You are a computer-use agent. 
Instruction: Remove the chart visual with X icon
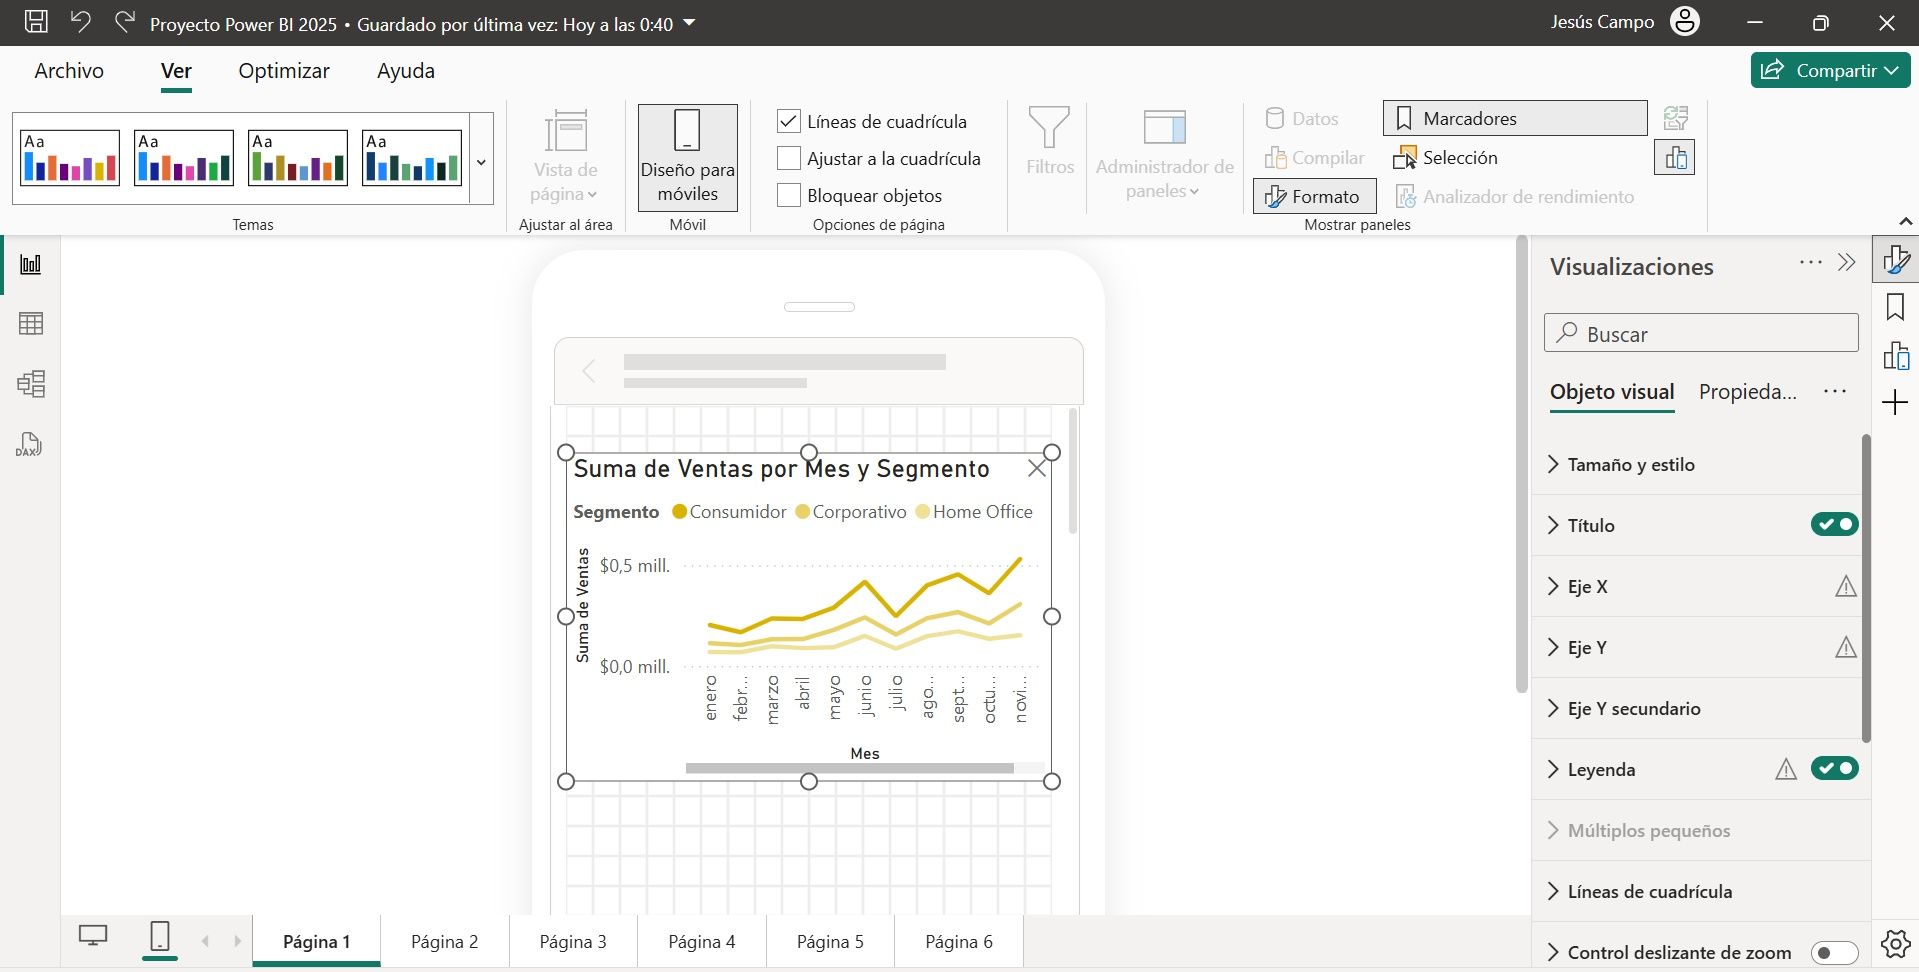(1036, 468)
